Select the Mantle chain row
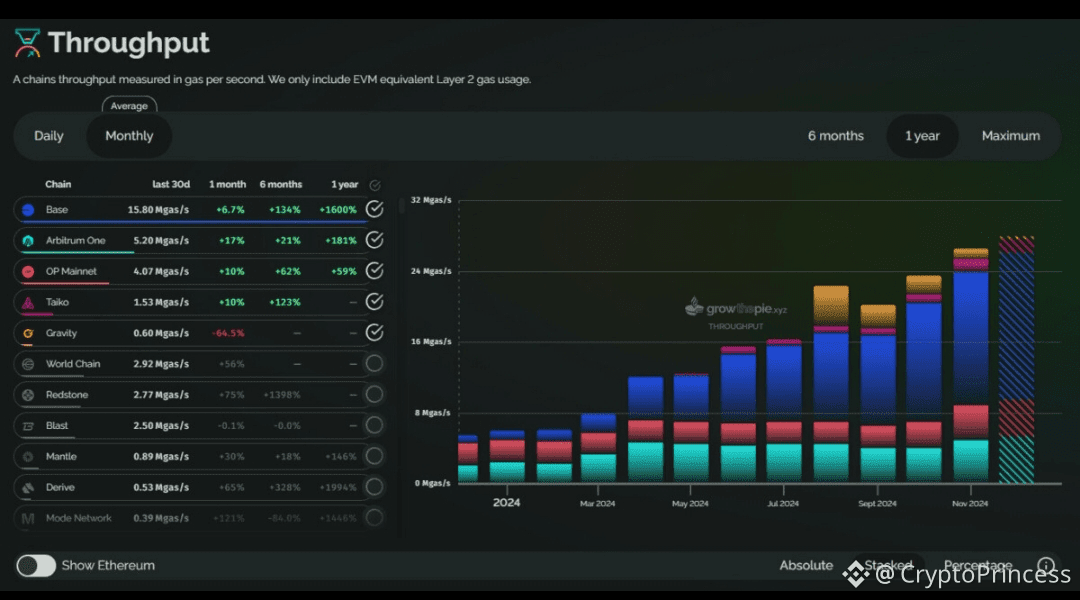The image size is (1080, 600). pos(200,456)
